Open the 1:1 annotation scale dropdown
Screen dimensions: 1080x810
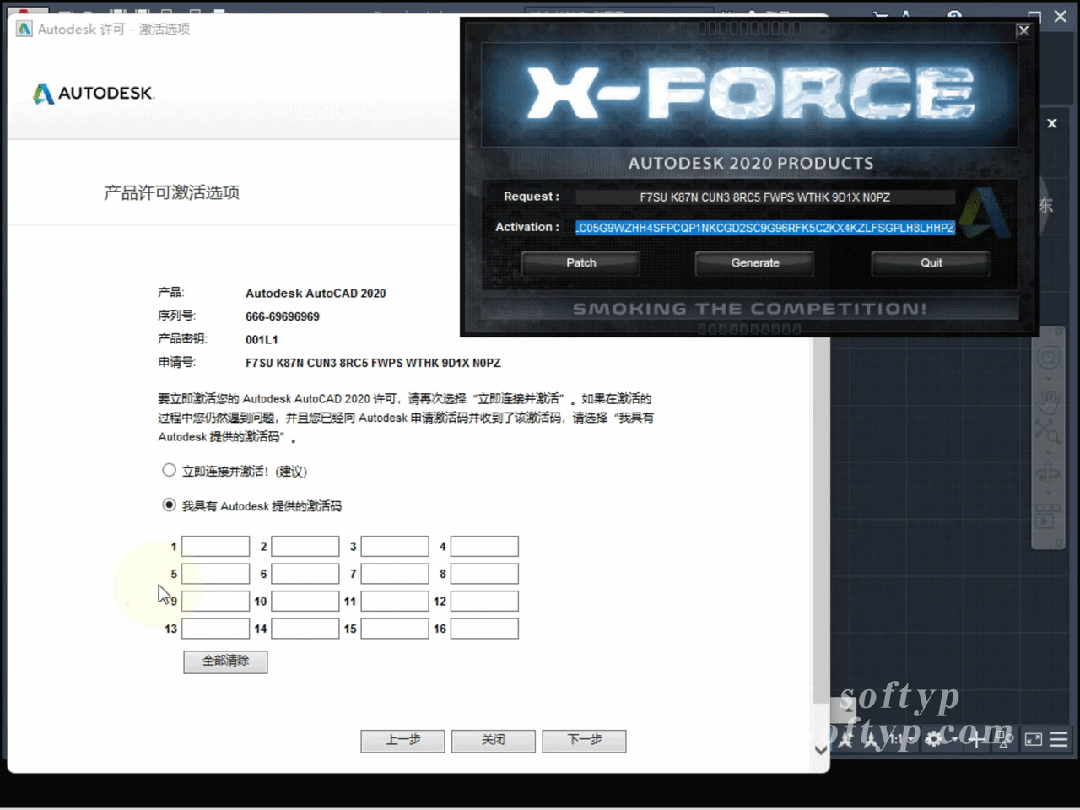[x=902, y=739]
